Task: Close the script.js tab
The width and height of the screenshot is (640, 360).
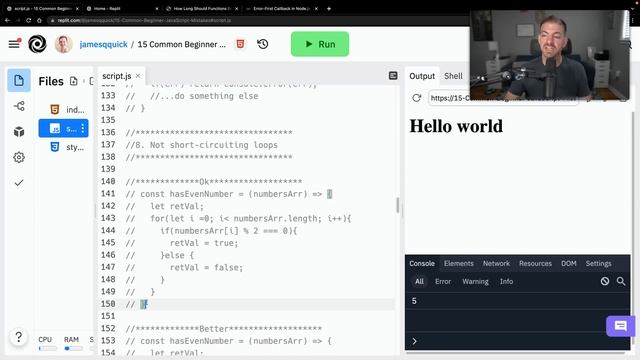Action: [x=138, y=76]
